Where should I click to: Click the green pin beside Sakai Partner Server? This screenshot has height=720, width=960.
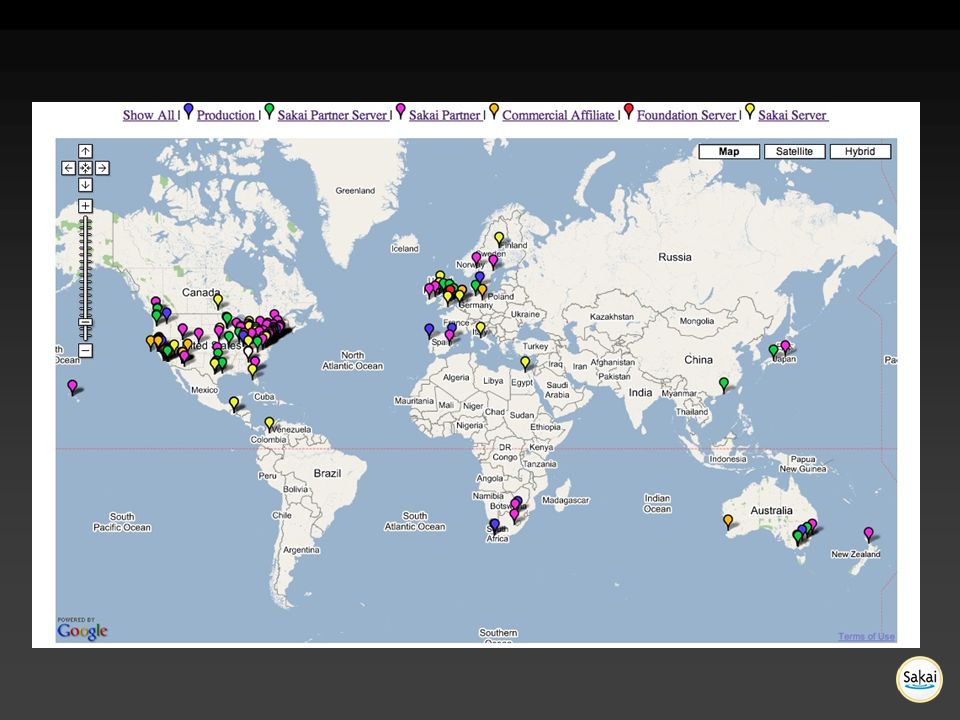tap(269, 111)
